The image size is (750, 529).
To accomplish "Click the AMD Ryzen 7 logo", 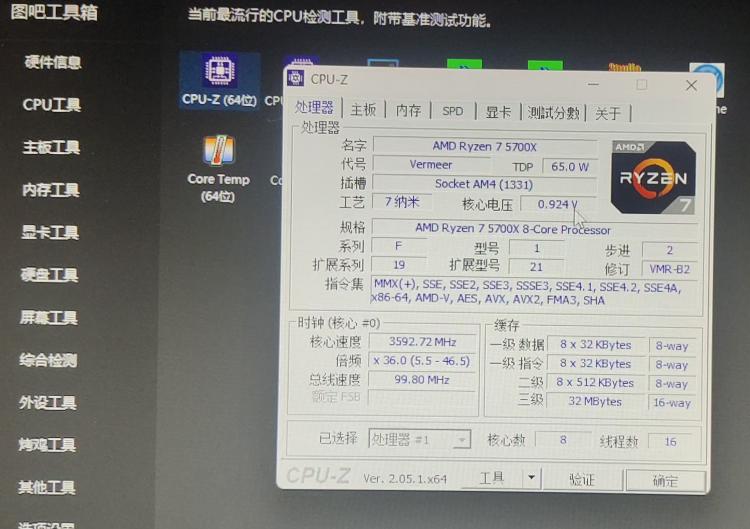I will coord(653,177).
